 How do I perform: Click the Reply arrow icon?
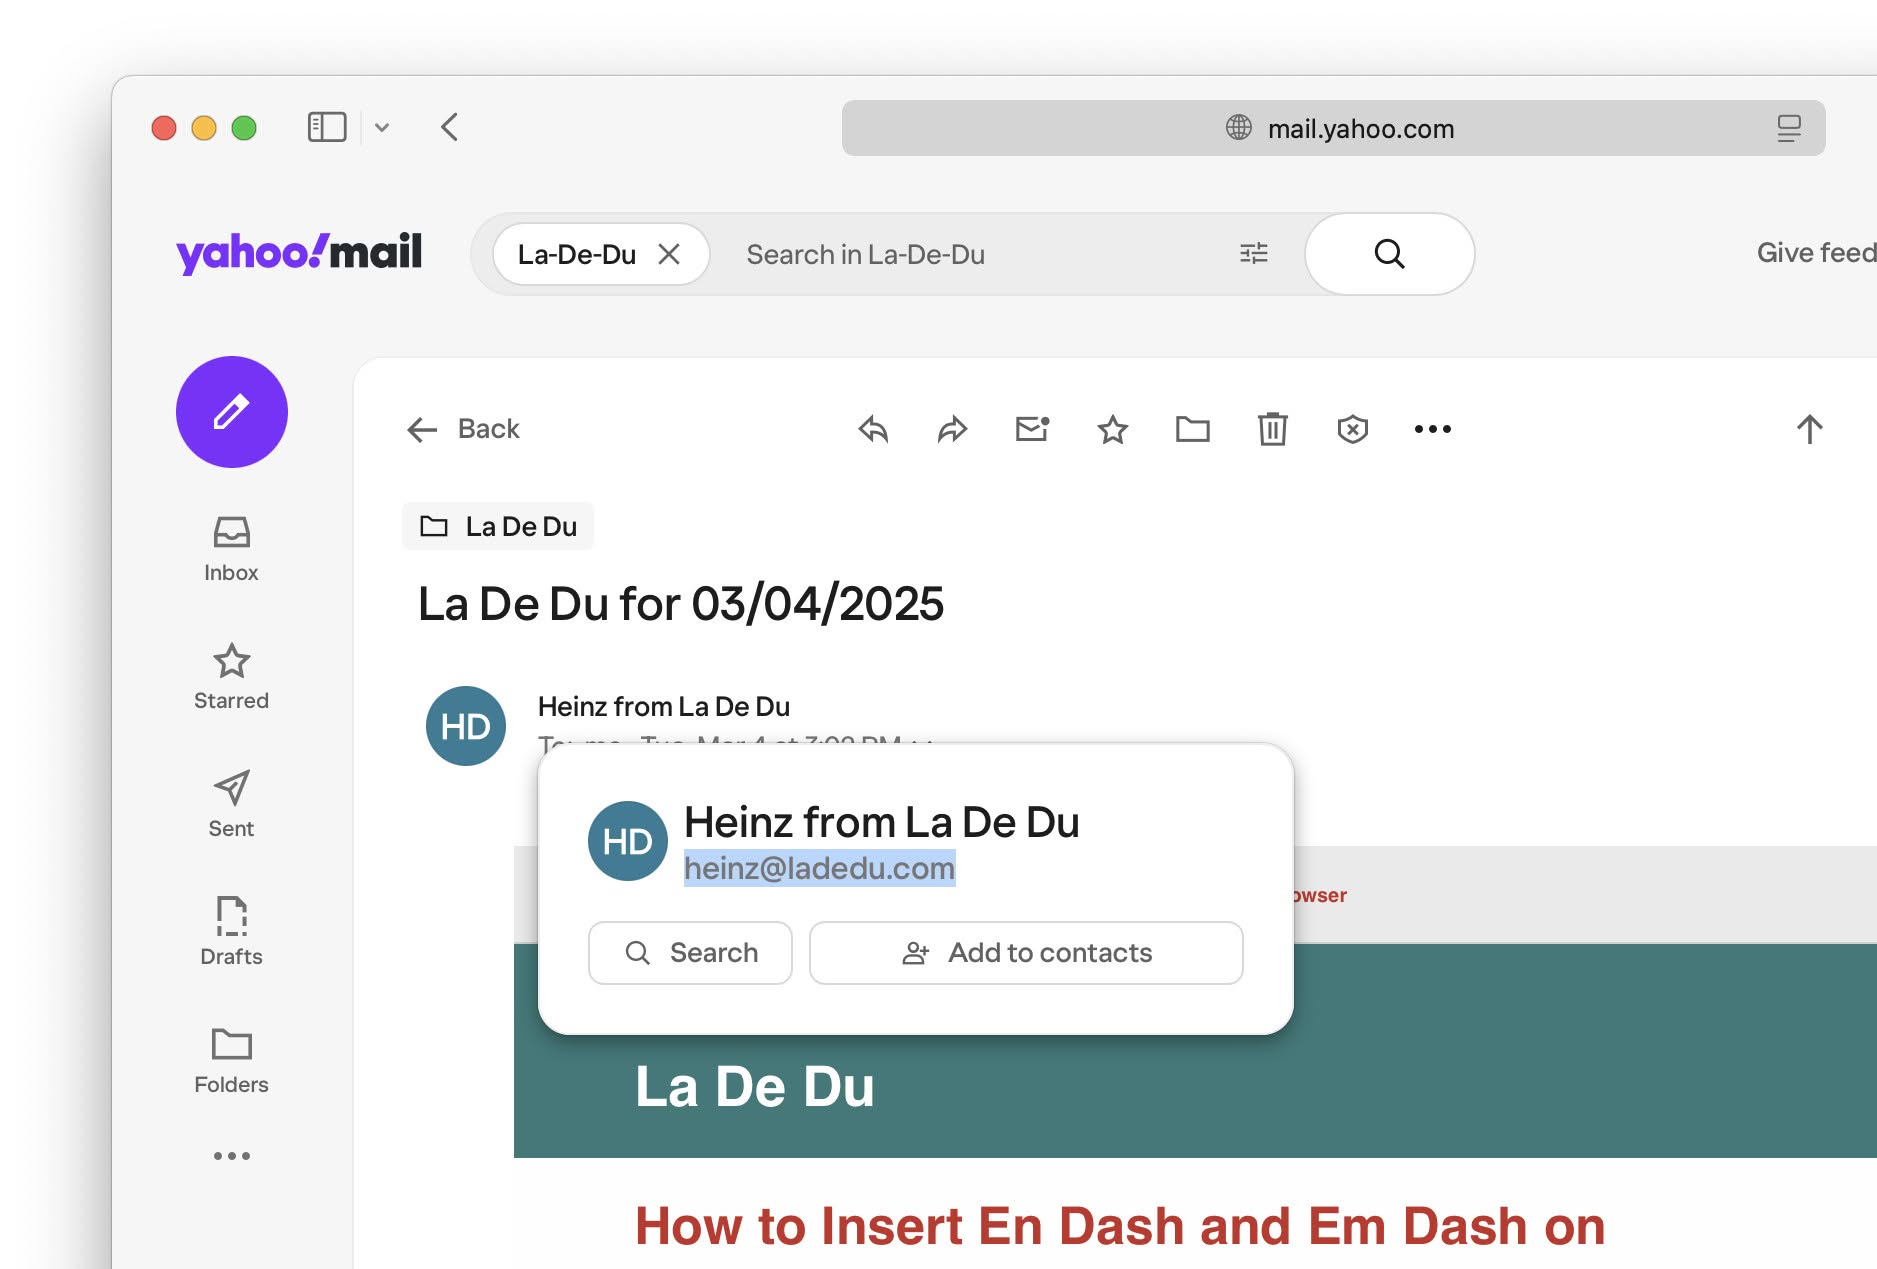[873, 430]
